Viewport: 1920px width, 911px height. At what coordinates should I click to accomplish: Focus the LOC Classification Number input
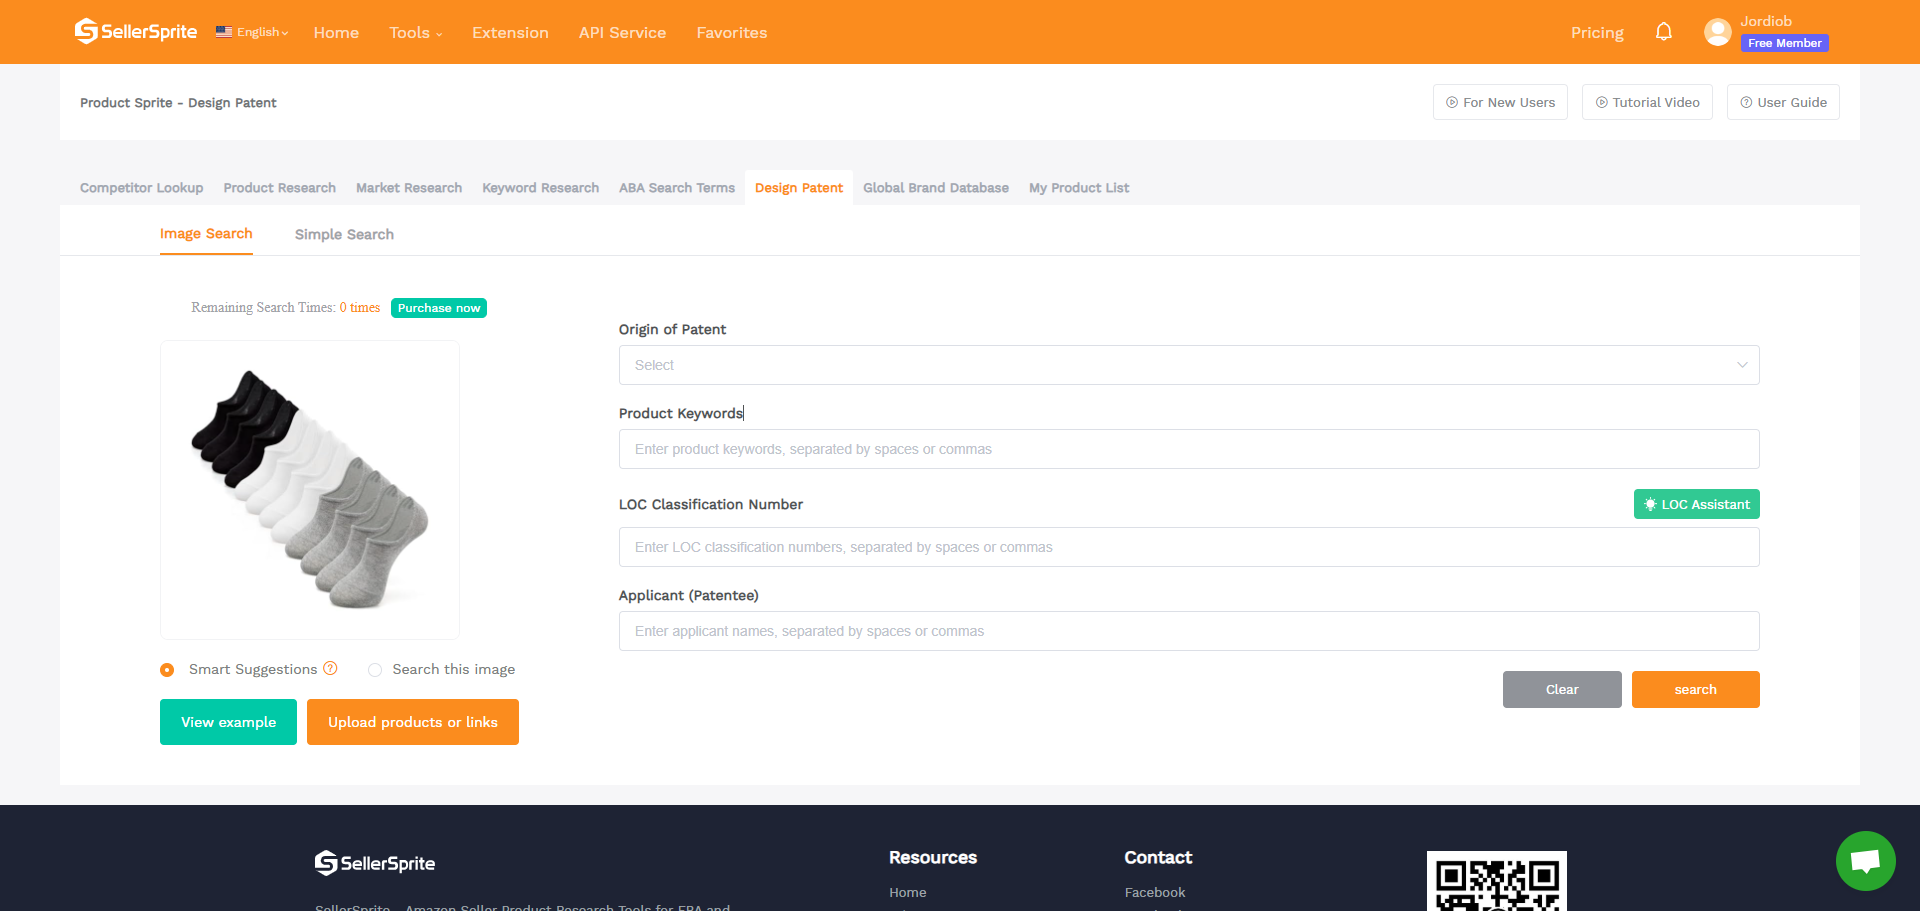1189,547
